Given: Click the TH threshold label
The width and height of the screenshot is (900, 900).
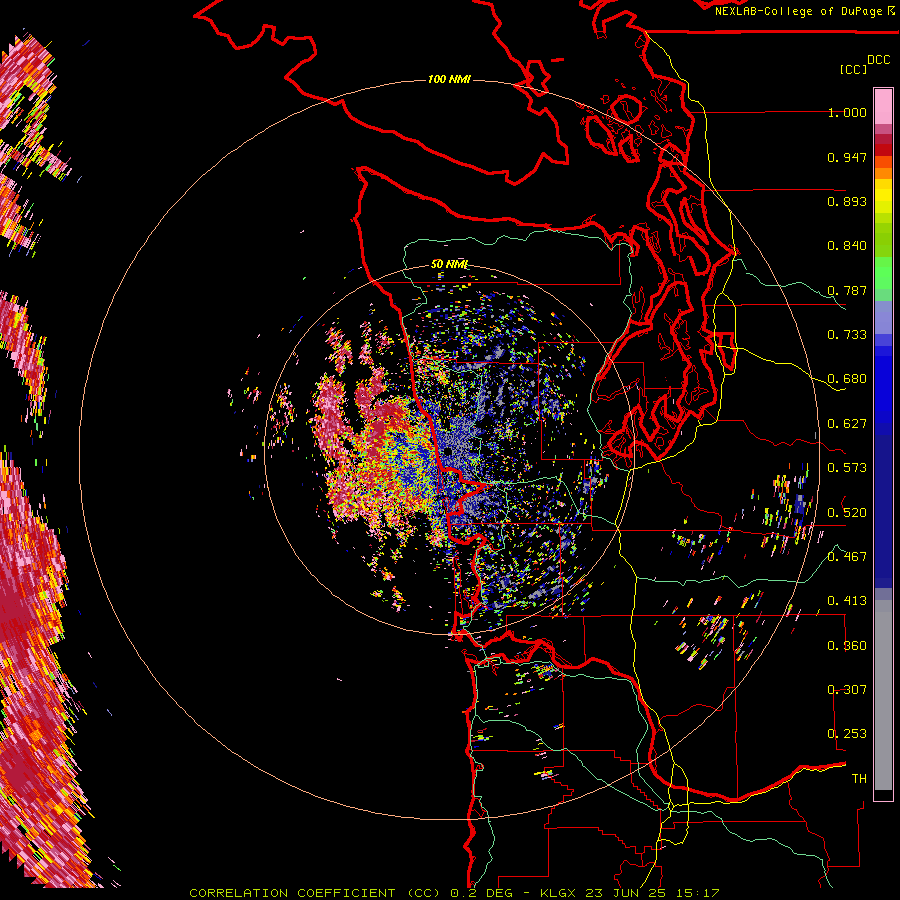Looking at the screenshot, I should tap(859, 779).
